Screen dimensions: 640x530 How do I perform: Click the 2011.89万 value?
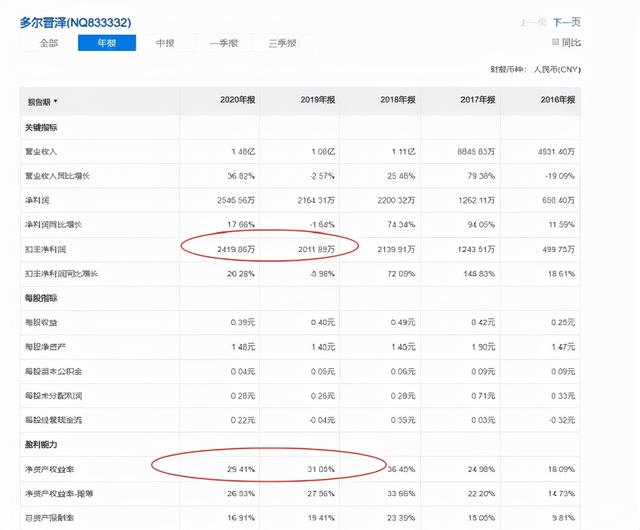pos(316,249)
